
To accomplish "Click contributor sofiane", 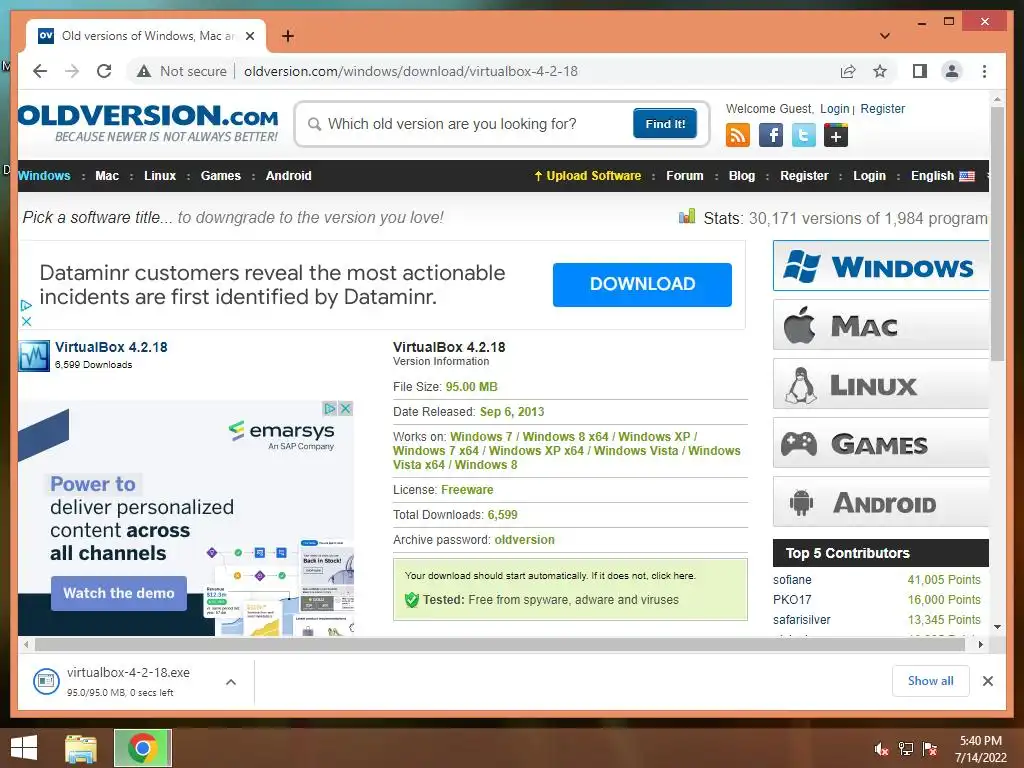I will (x=792, y=580).
